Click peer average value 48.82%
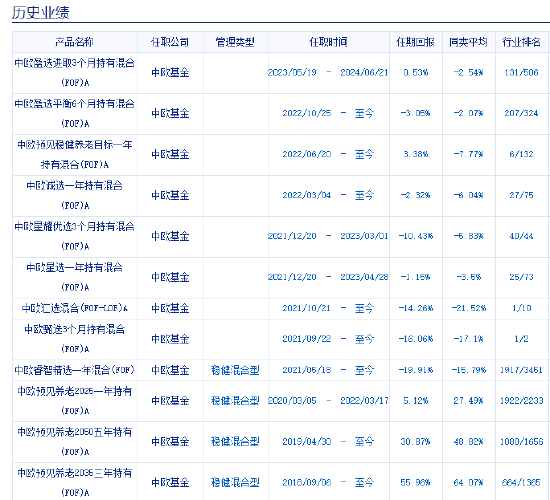Viewport: 550px width, 500px height. [x=469, y=441]
